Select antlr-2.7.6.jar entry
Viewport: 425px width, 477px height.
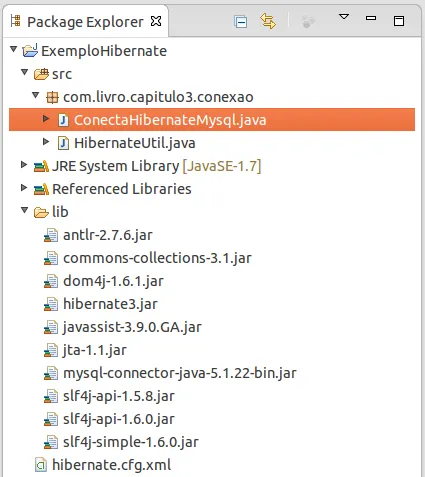point(108,235)
